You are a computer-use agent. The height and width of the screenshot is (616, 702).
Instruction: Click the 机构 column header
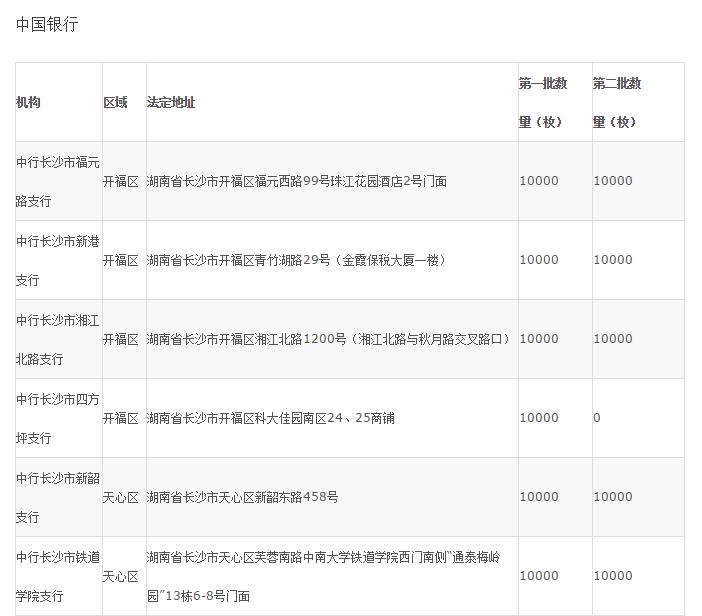tap(28, 103)
